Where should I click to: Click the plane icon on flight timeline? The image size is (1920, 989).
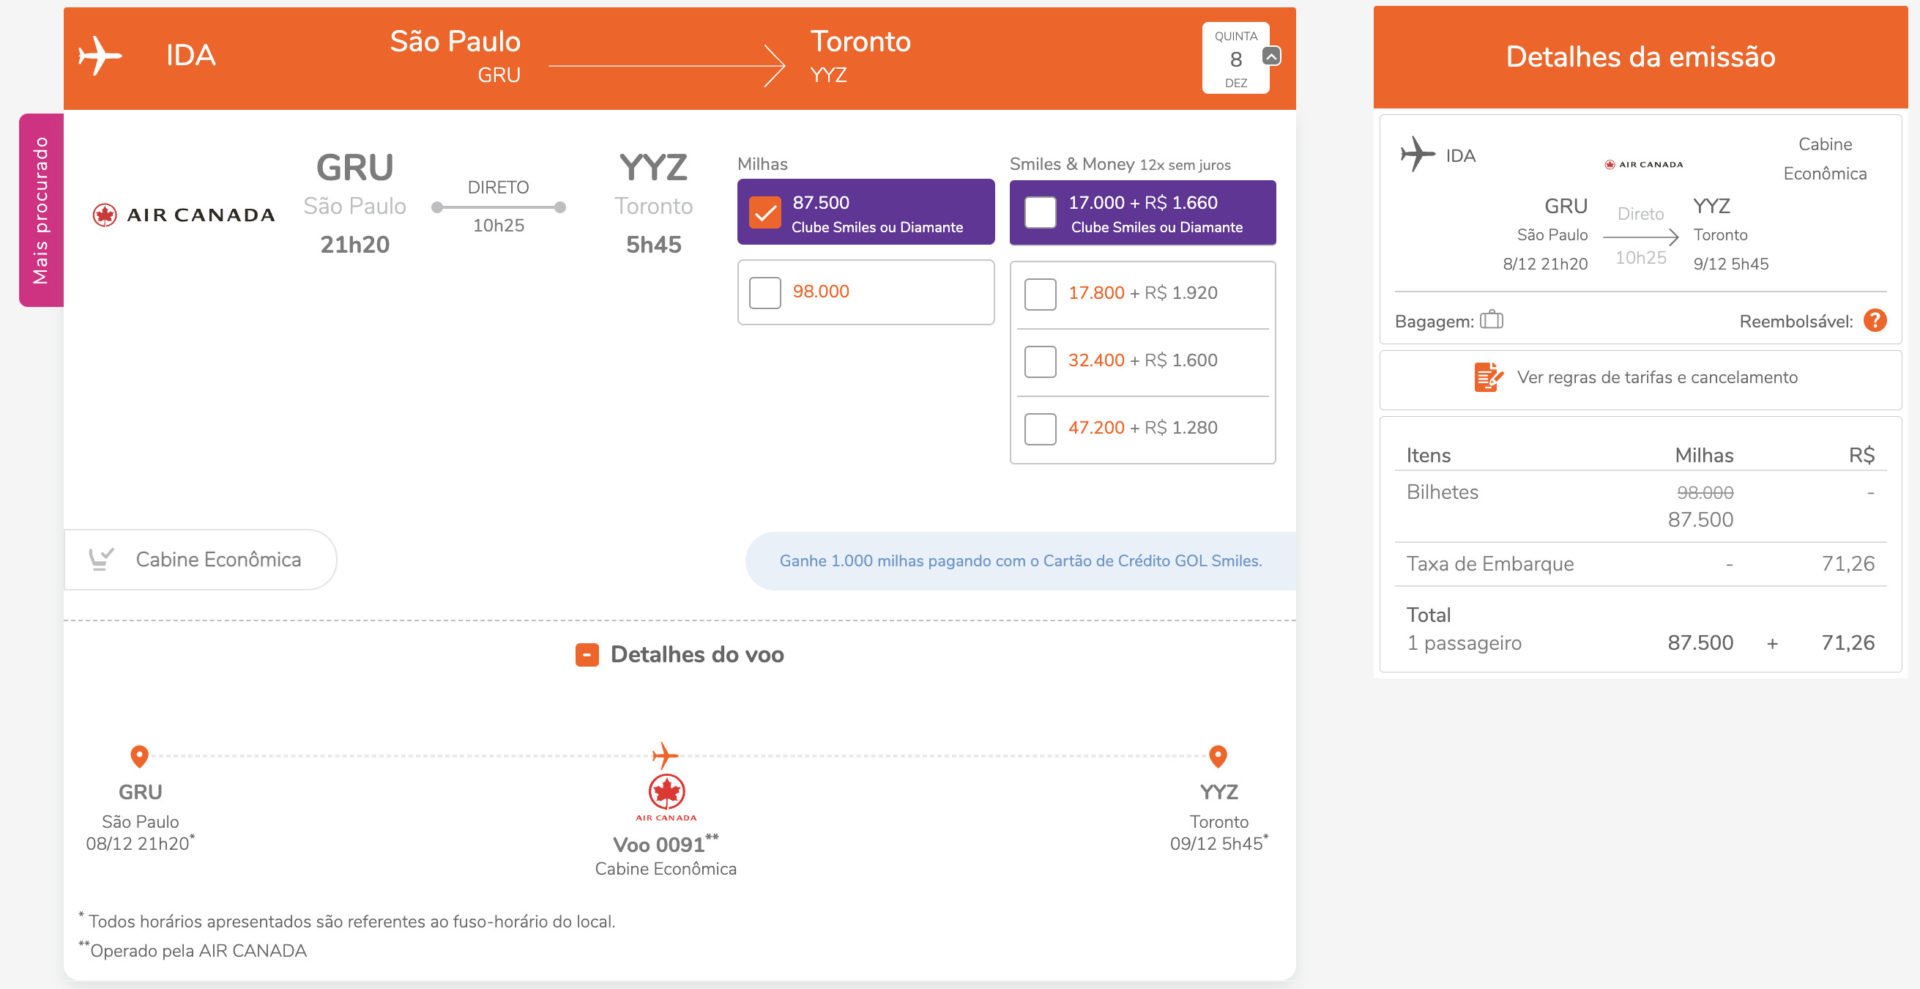[x=665, y=755]
